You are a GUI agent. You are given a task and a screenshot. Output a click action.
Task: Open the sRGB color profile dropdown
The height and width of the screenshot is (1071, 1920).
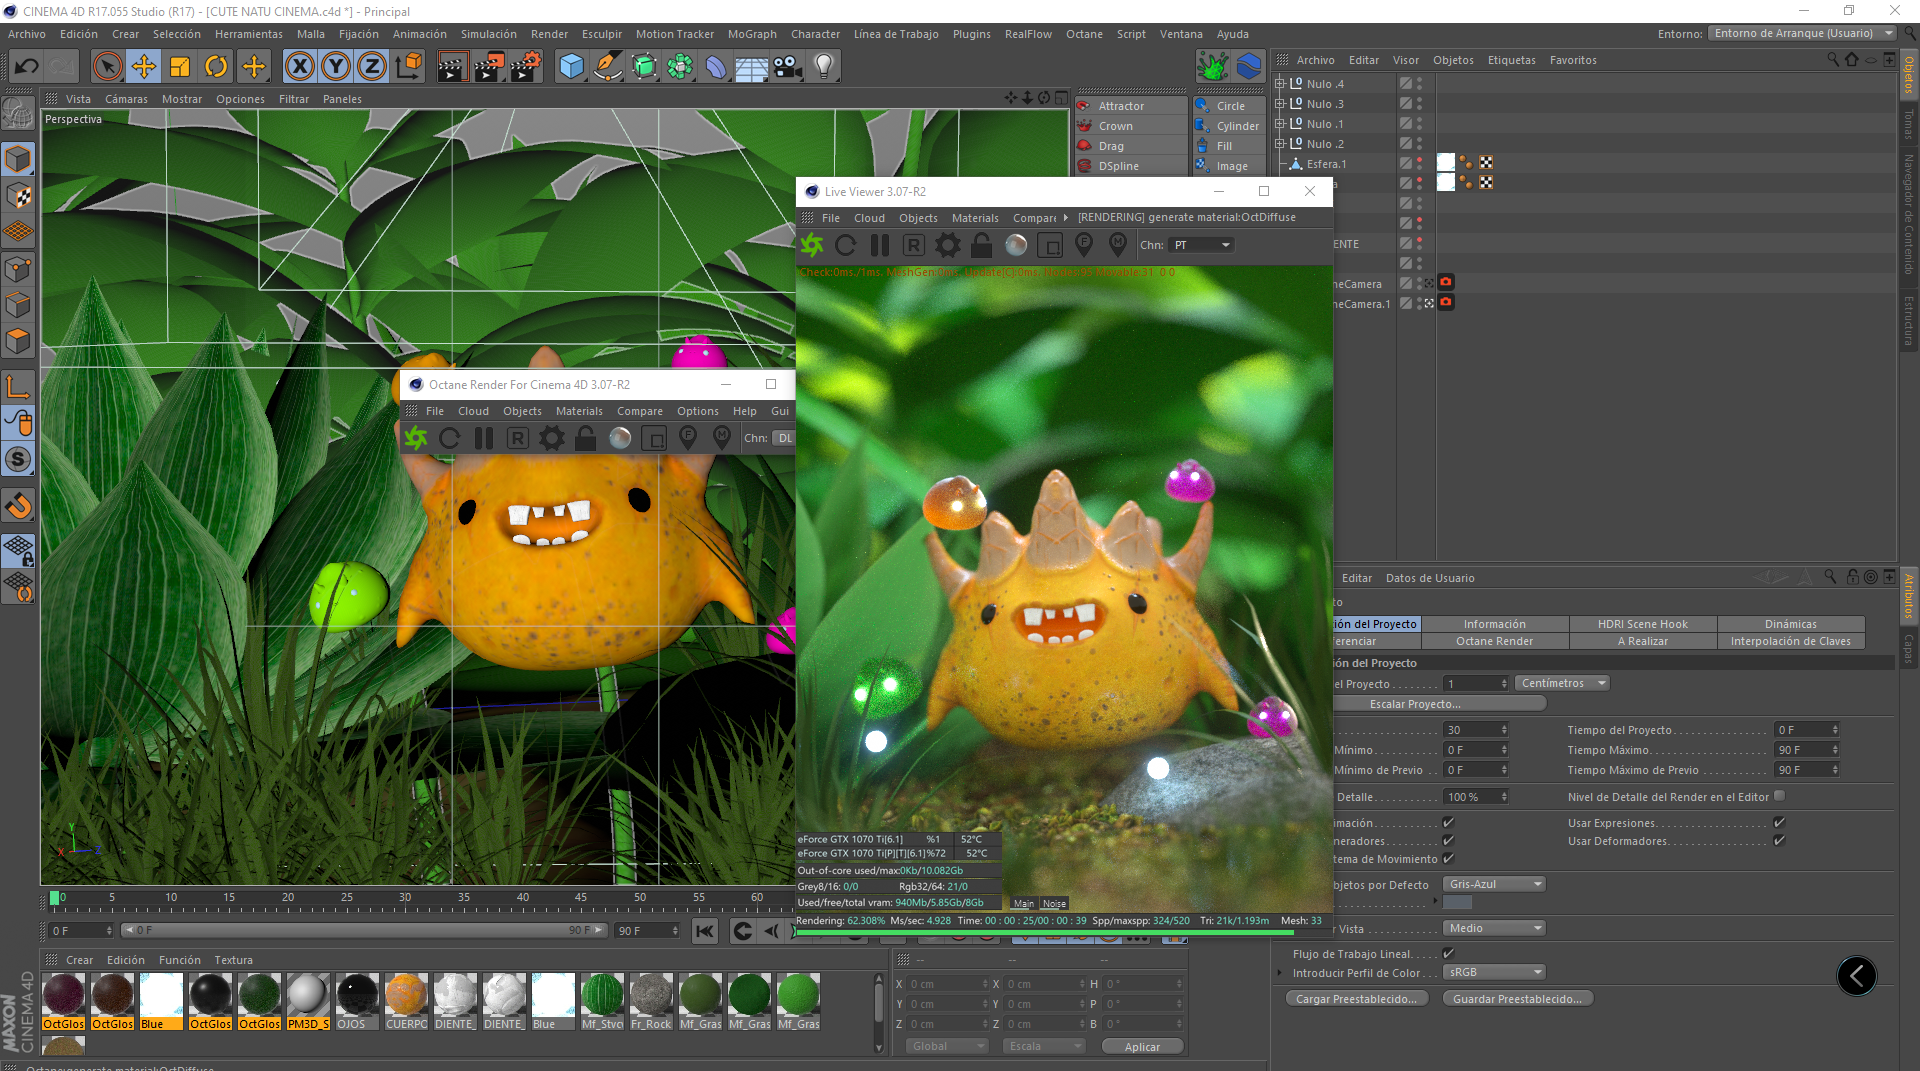1494,972
